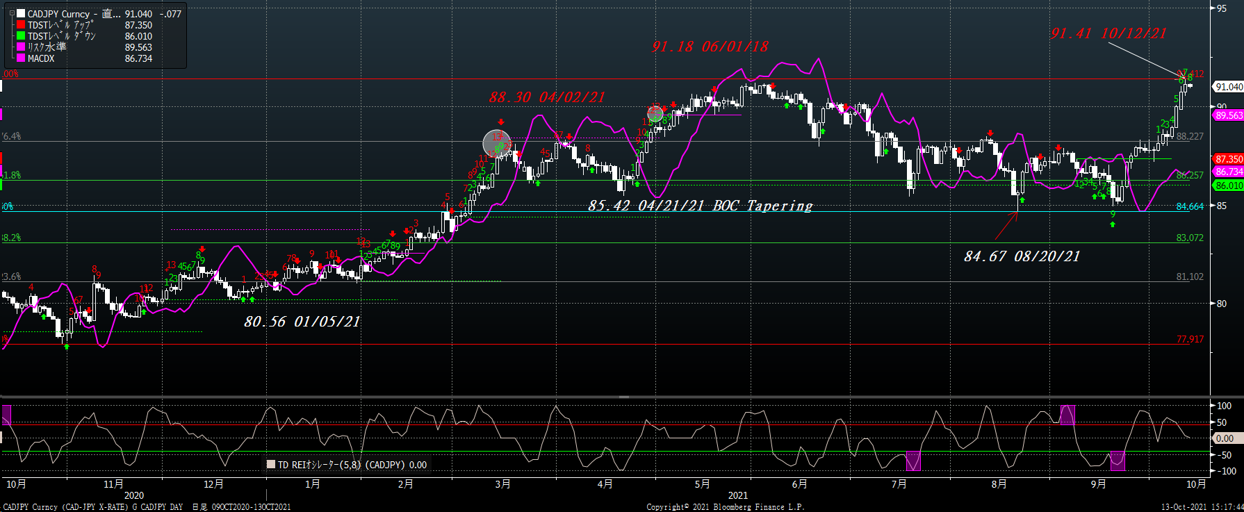
Task: Click the 85.42 BOC Tapering annotation
Action: 700,205
